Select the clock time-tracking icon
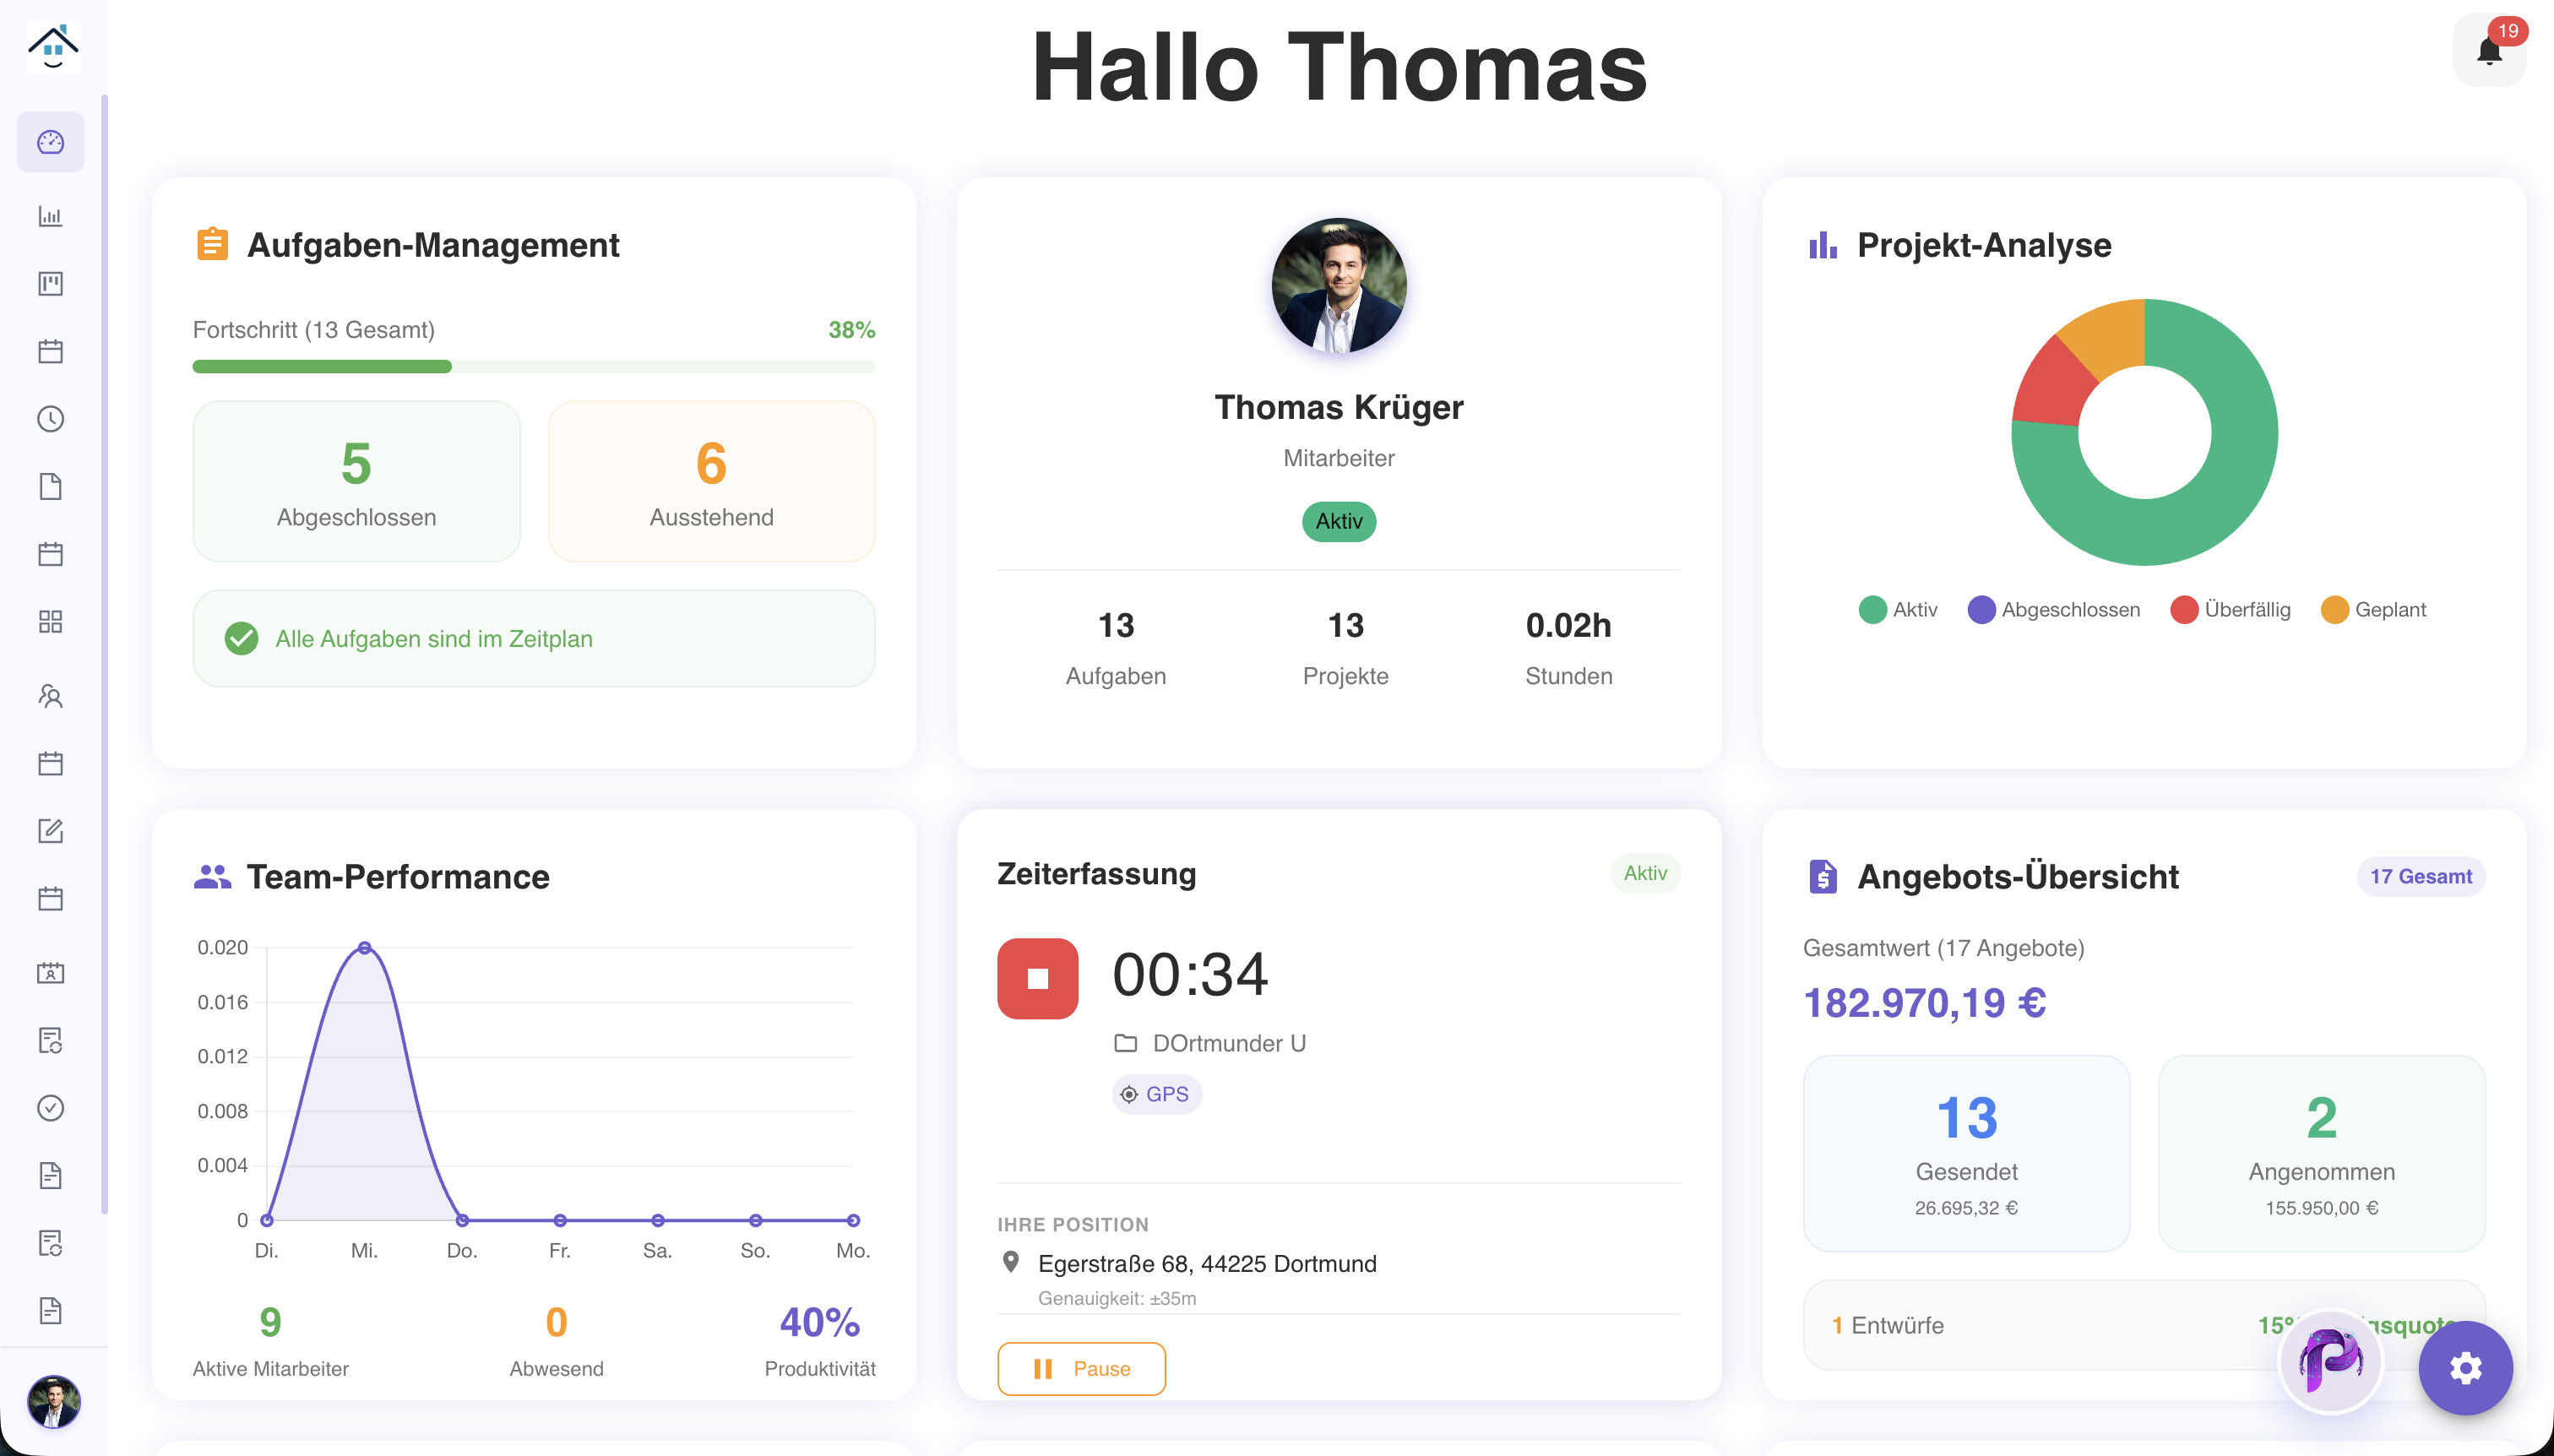Screen dimensions: 2554x1456 [x=51, y=419]
